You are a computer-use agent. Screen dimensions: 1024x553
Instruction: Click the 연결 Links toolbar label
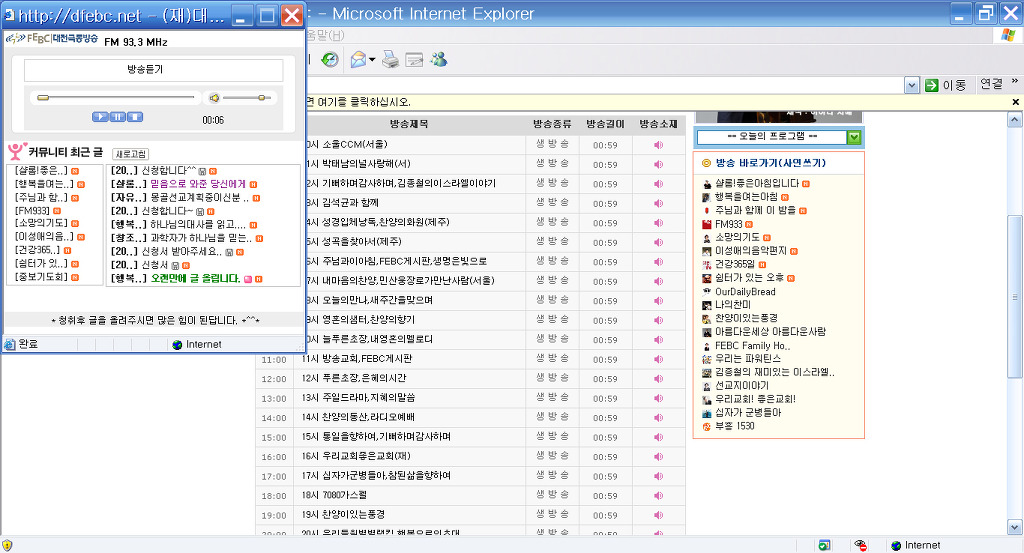[991, 85]
